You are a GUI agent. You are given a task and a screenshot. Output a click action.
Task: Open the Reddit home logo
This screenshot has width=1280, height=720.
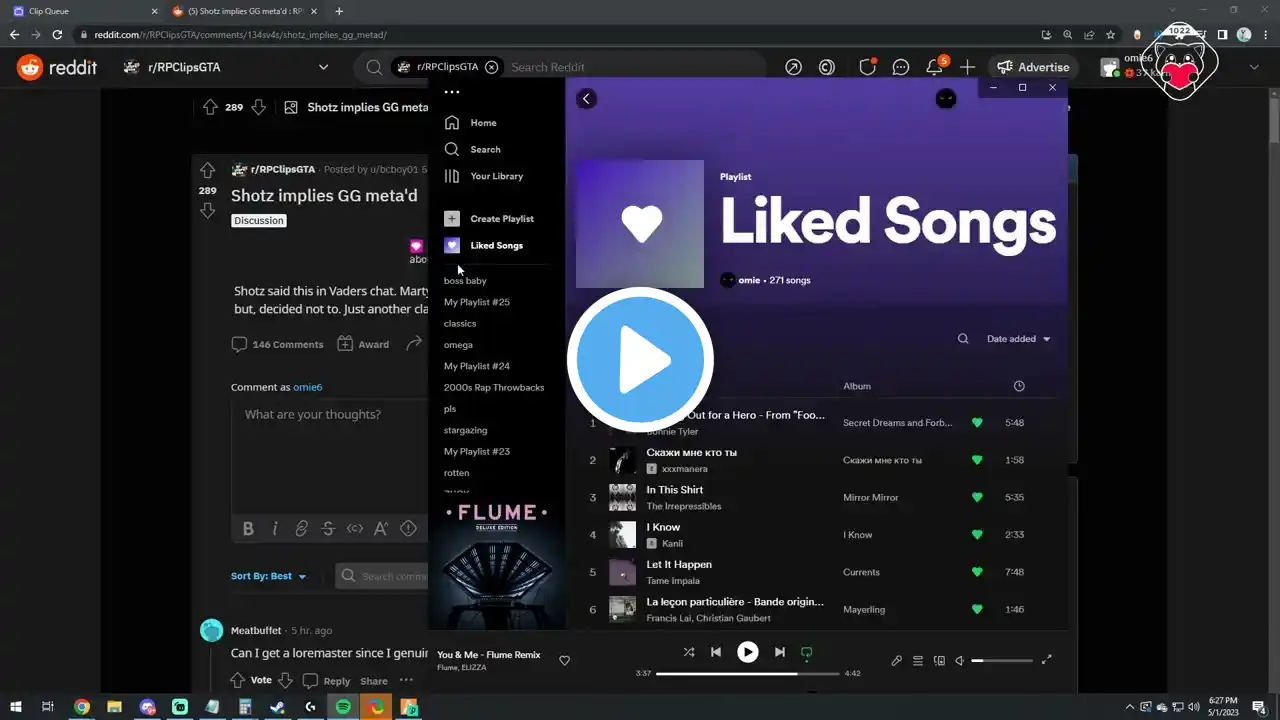(58, 67)
